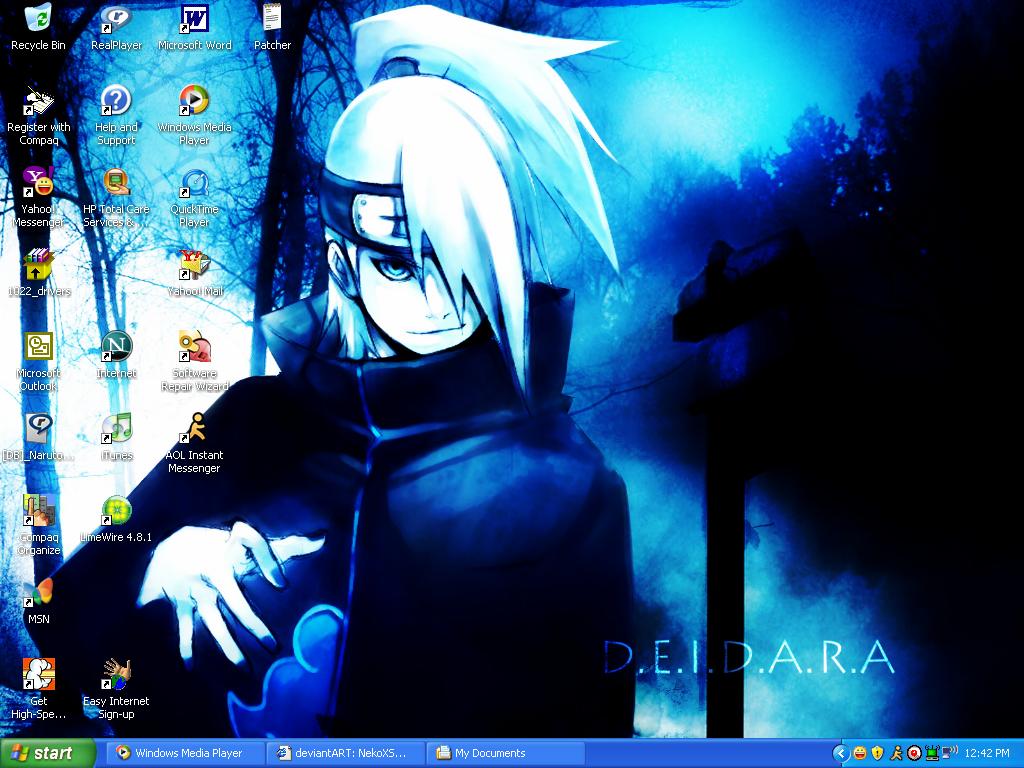This screenshot has width=1024, height=768.
Task: Launch the iTunes desktop shortcut
Action: [116, 438]
